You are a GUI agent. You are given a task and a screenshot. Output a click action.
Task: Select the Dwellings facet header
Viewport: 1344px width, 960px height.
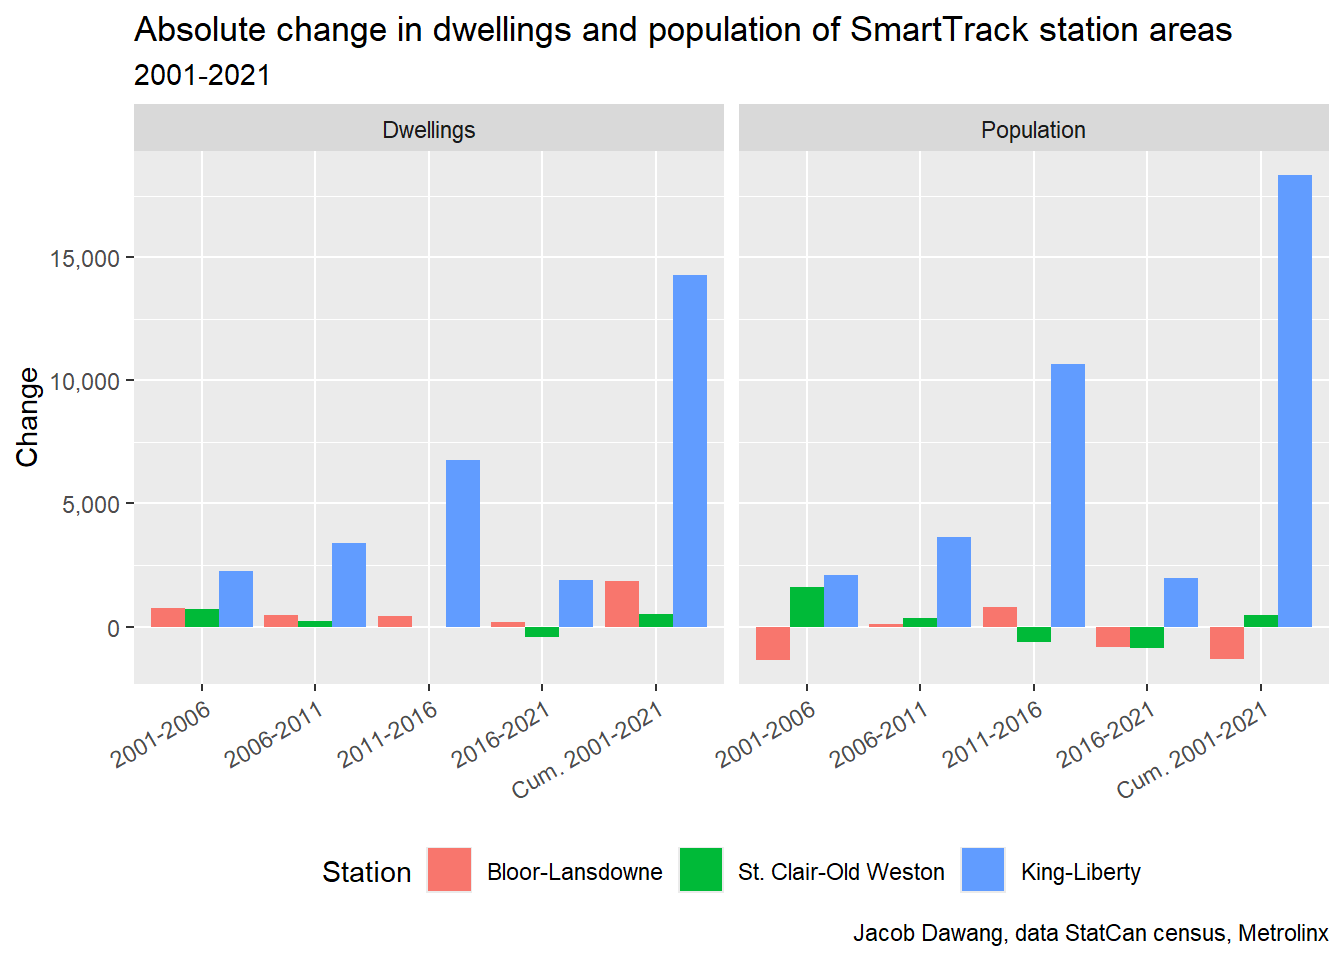click(x=429, y=130)
